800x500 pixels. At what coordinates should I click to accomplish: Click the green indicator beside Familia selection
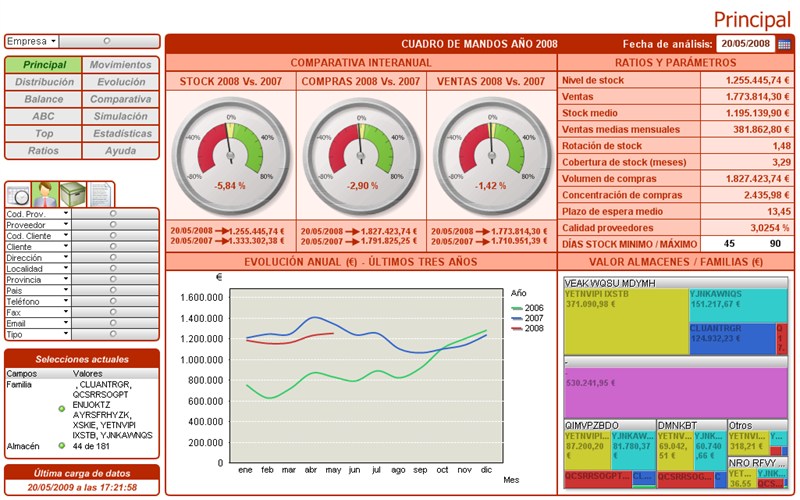[x=62, y=409]
